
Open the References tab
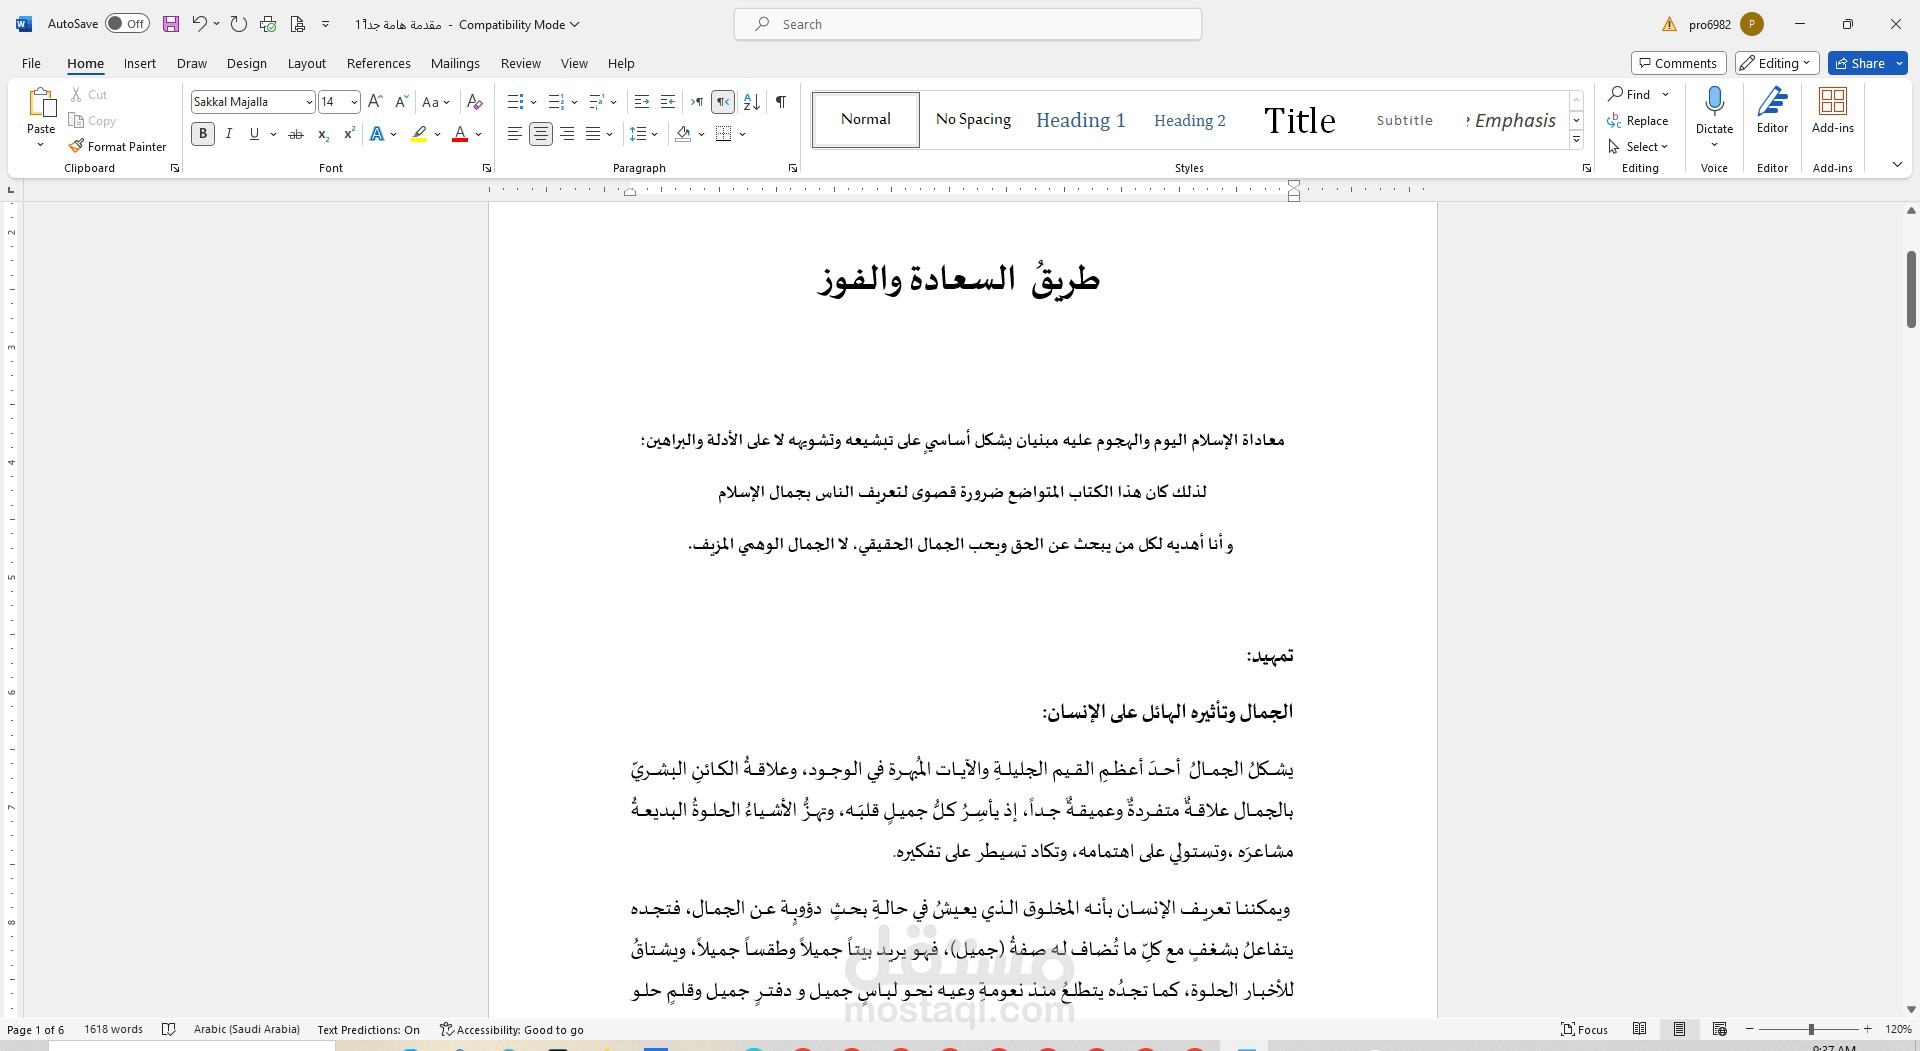point(378,63)
